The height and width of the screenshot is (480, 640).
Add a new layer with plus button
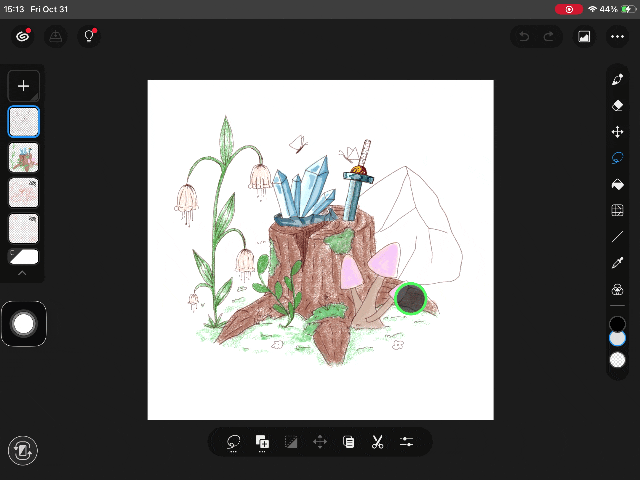pos(24,86)
